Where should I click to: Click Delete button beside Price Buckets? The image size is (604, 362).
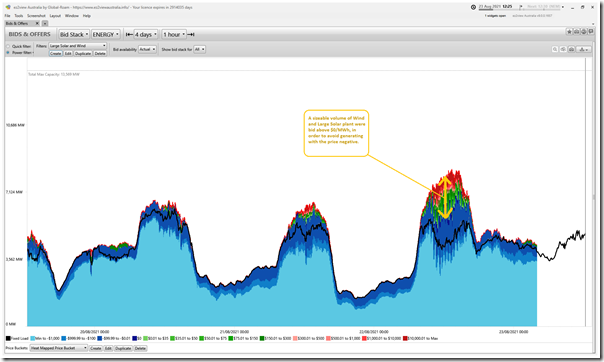click(140, 348)
